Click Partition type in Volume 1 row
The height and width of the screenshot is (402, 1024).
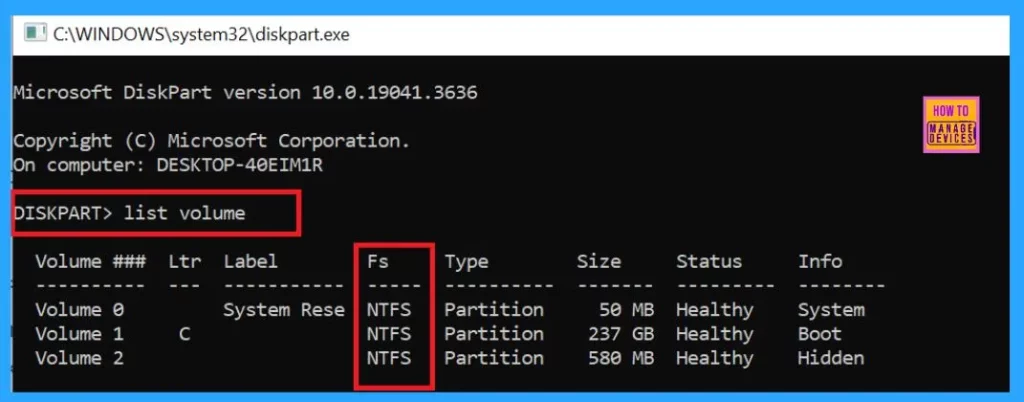[x=494, y=334]
